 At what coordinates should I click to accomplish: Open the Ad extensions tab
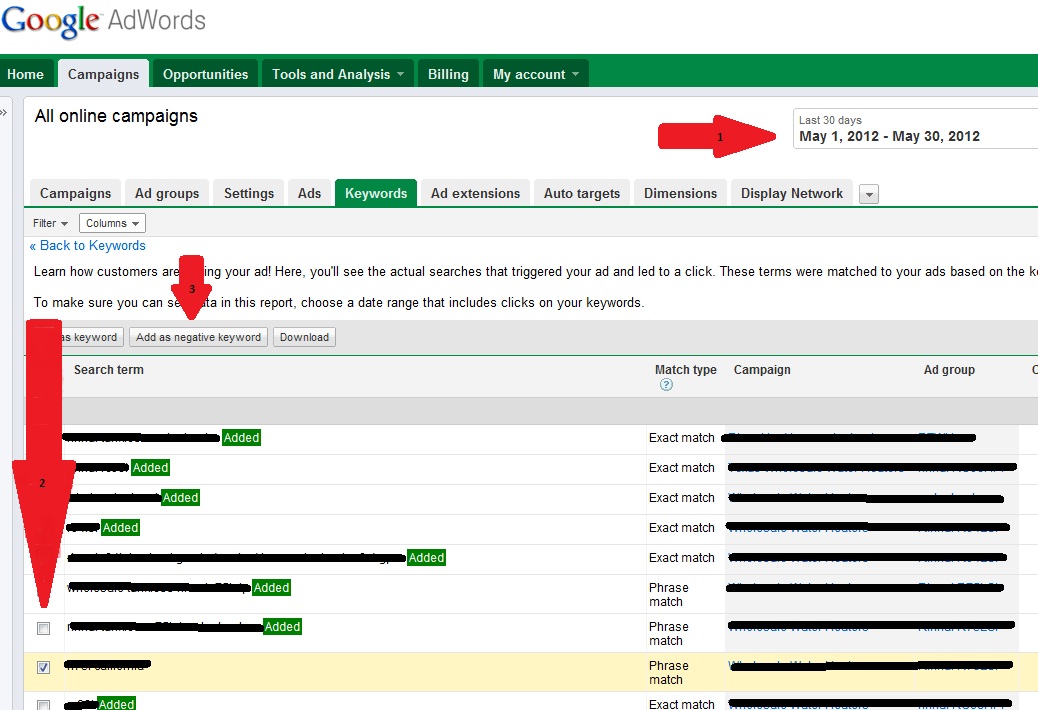pos(475,193)
